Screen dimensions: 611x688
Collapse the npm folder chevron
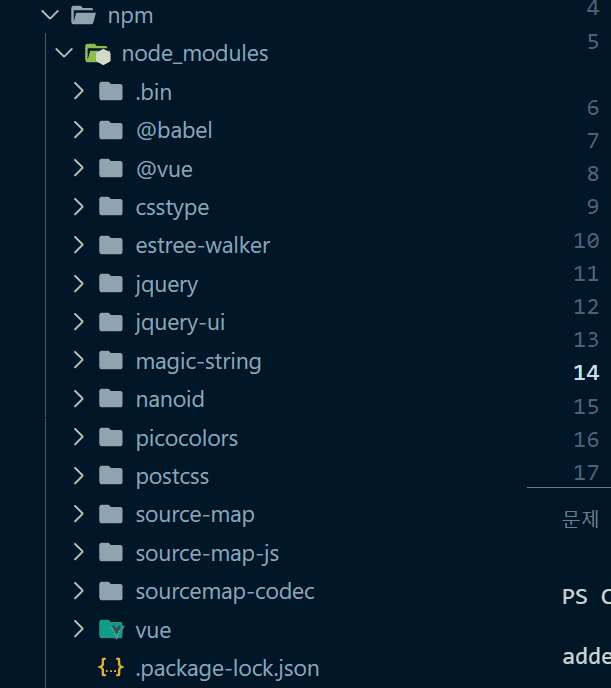click(x=50, y=15)
